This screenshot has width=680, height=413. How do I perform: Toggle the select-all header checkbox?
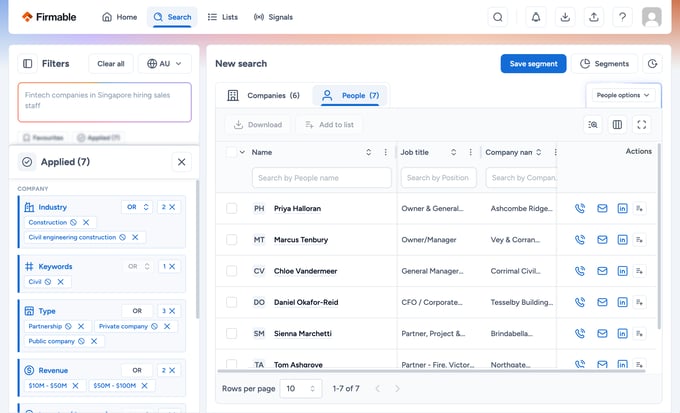coord(232,152)
